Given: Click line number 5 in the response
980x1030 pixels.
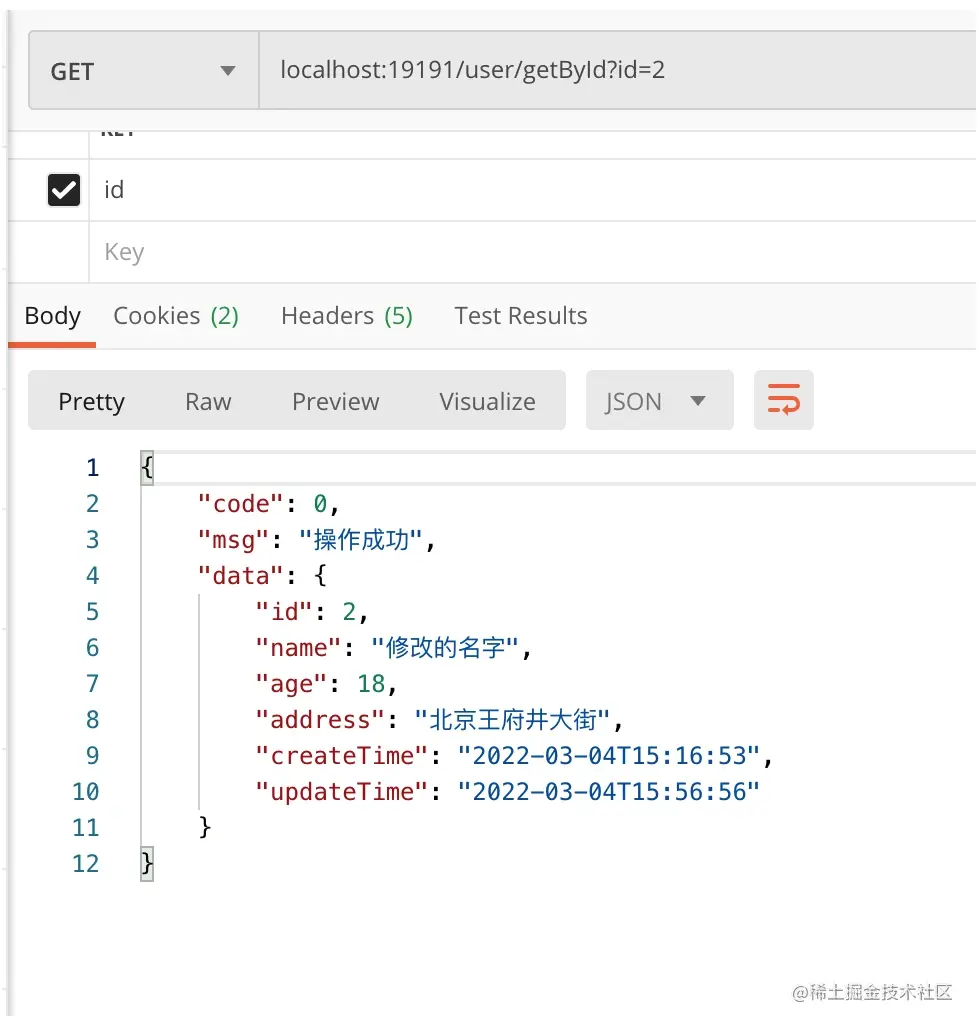Looking at the screenshot, I should point(92,611).
